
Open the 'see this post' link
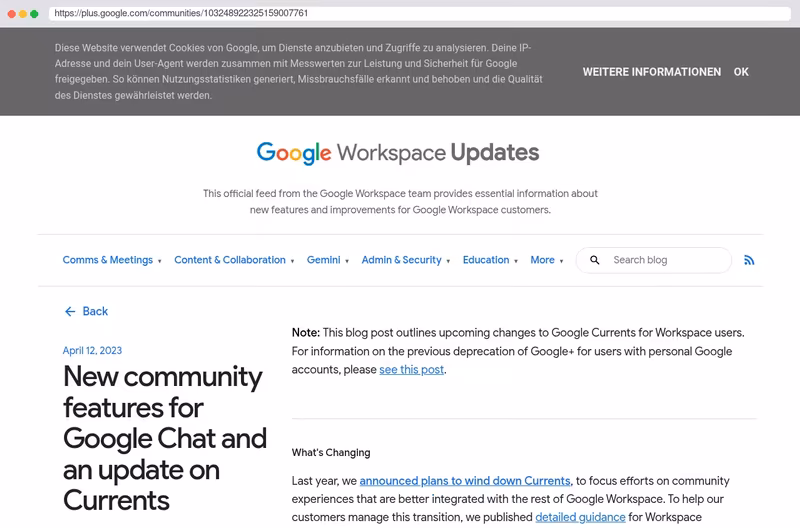(x=411, y=369)
